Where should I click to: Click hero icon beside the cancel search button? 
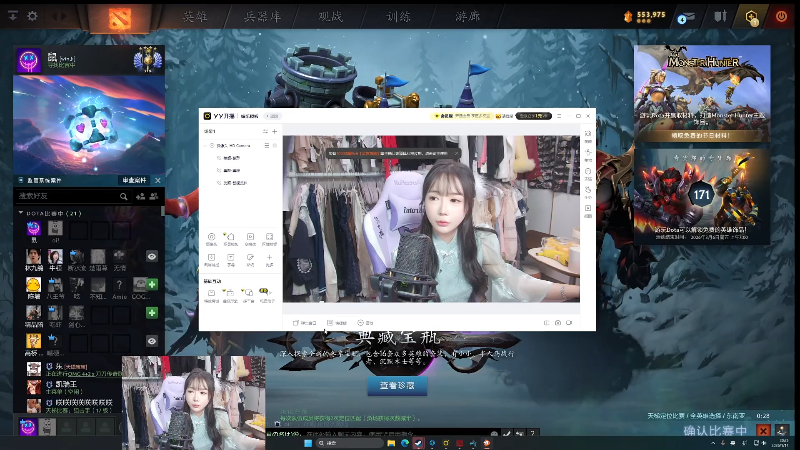[781, 430]
